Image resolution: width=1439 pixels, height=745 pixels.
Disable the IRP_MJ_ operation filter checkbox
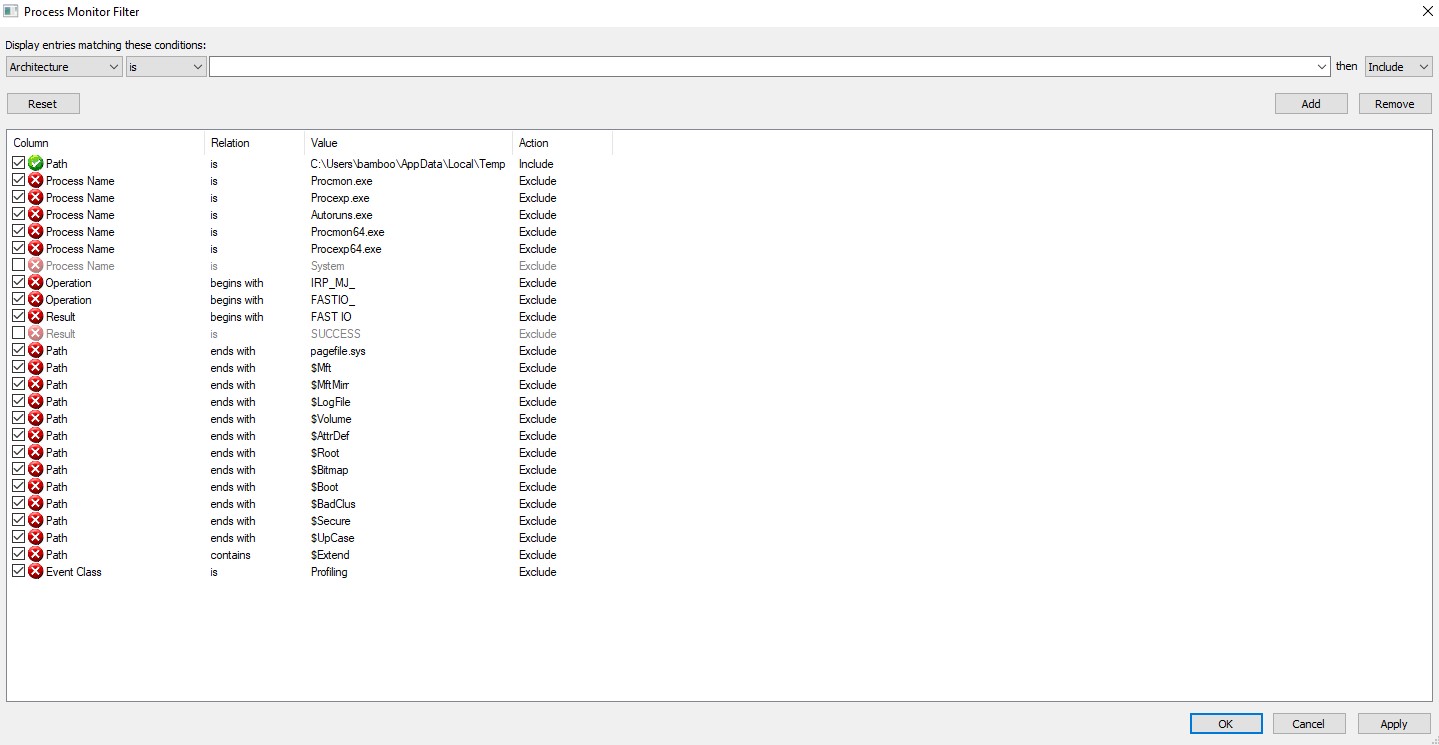pyautogui.click(x=19, y=282)
